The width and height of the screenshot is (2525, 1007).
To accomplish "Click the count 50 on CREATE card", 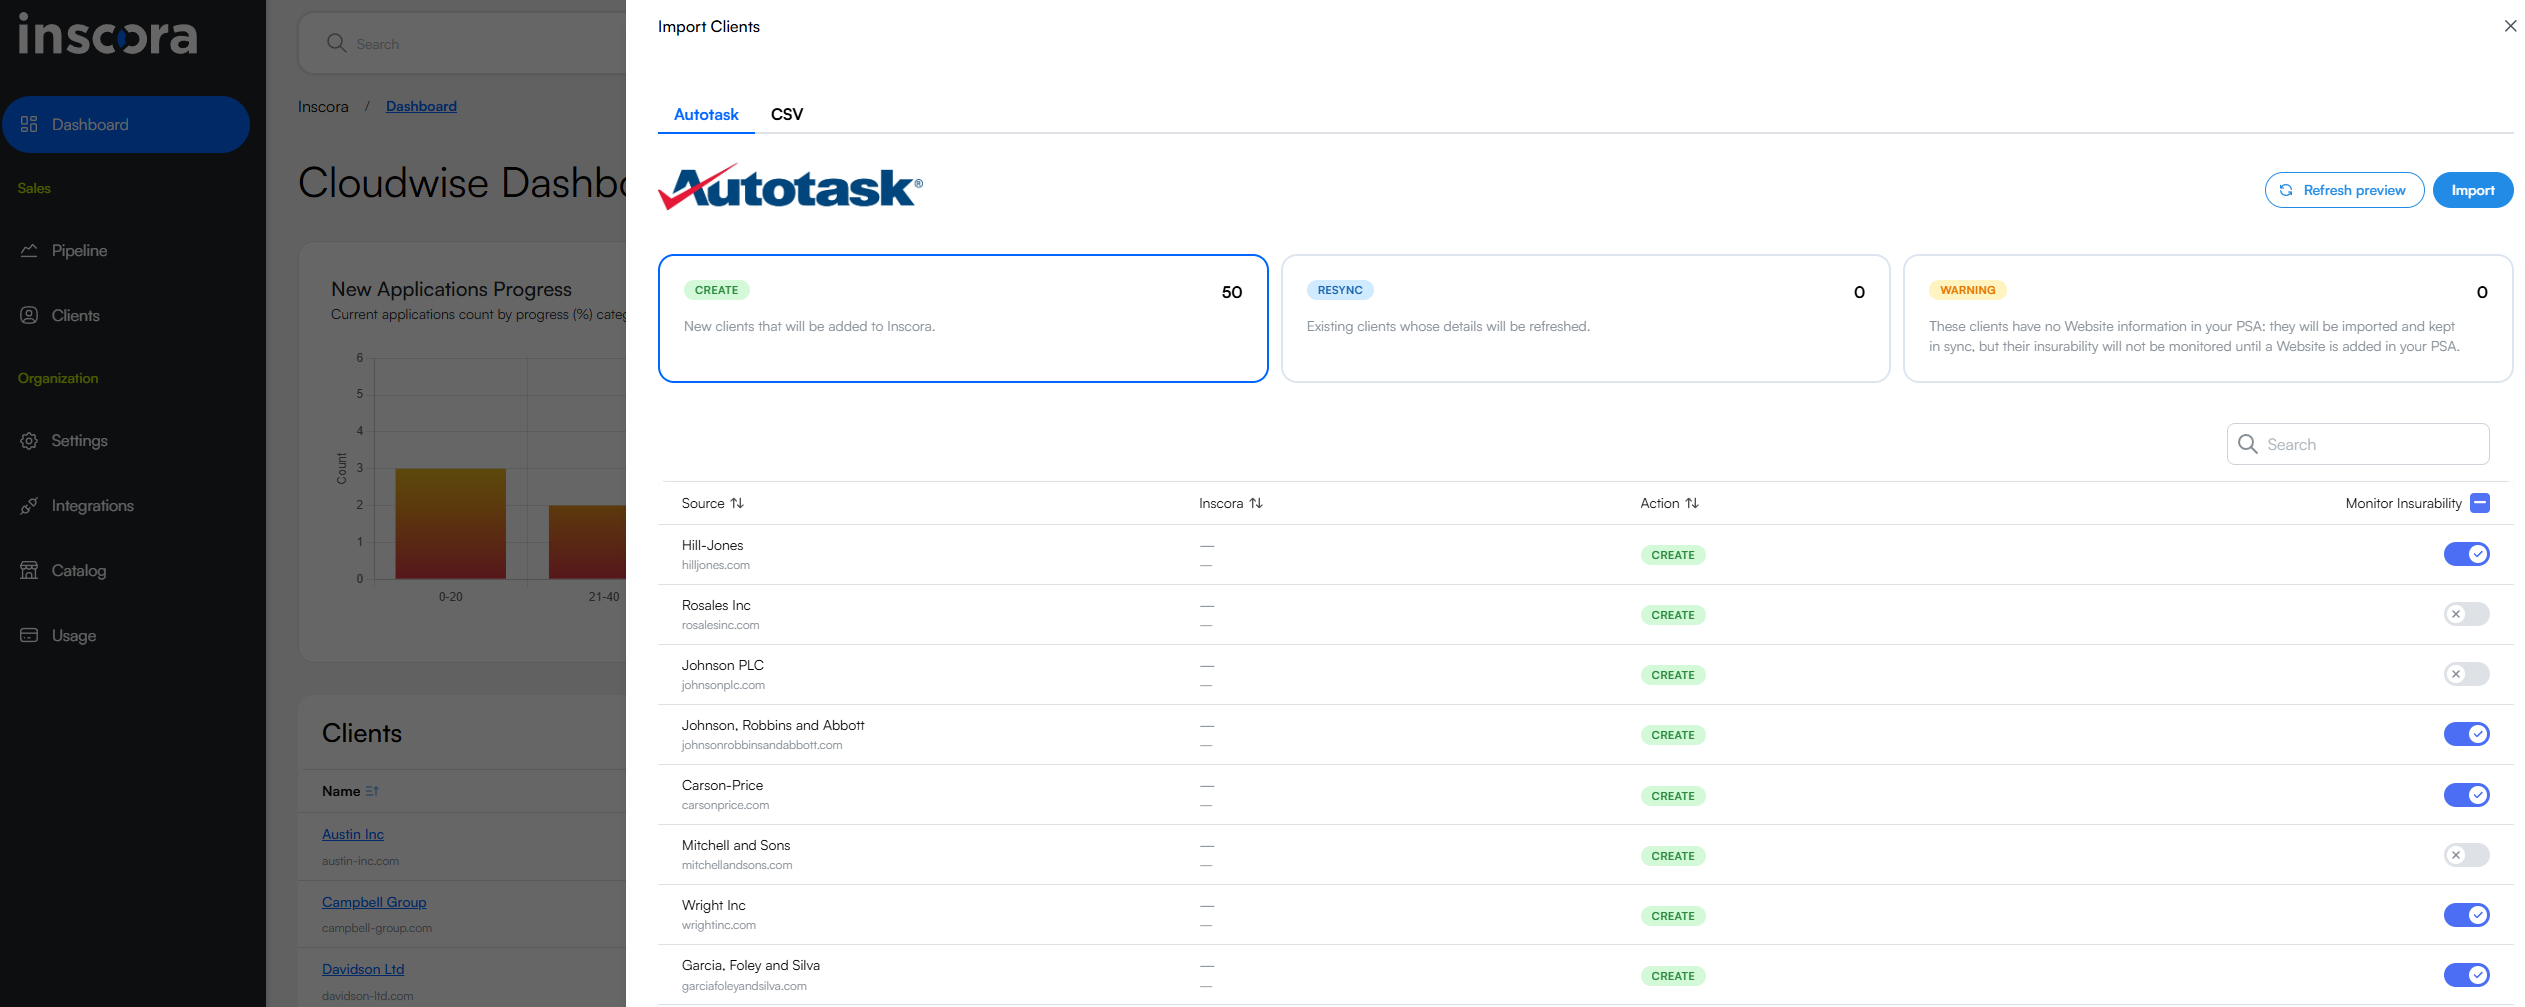I will click(1232, 292).
